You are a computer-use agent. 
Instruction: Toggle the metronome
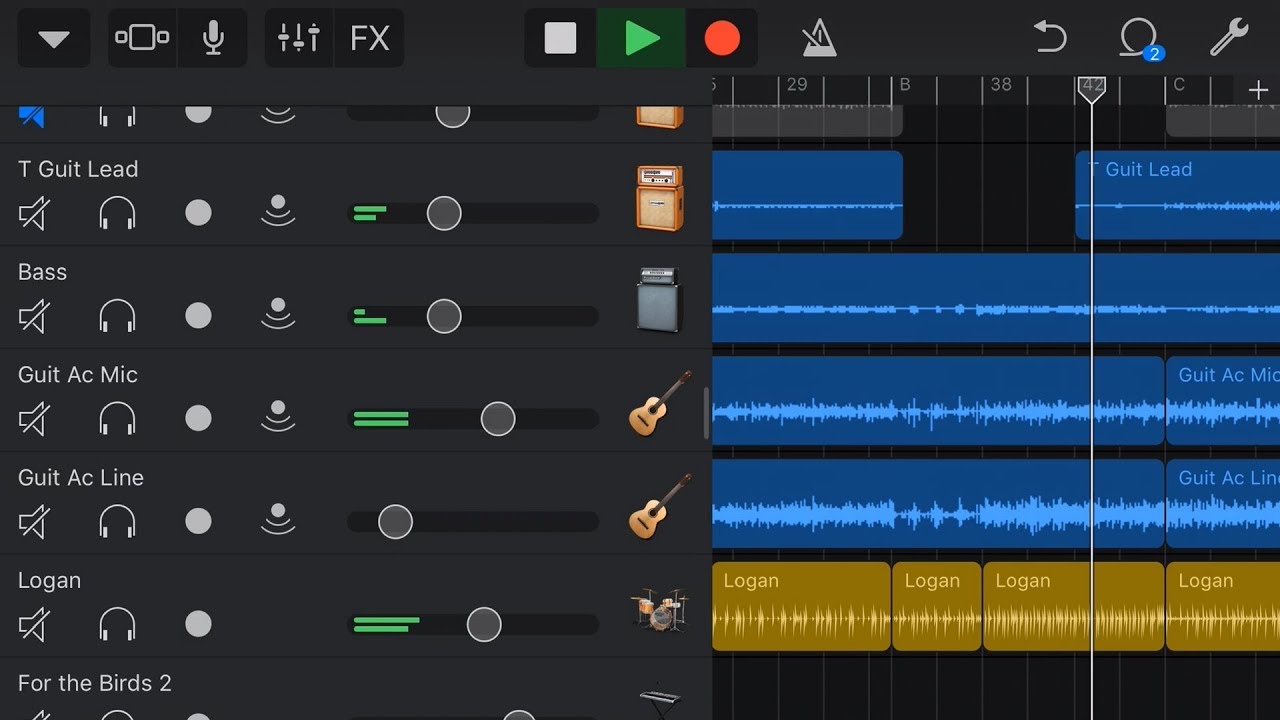click(x=818, y=39)
